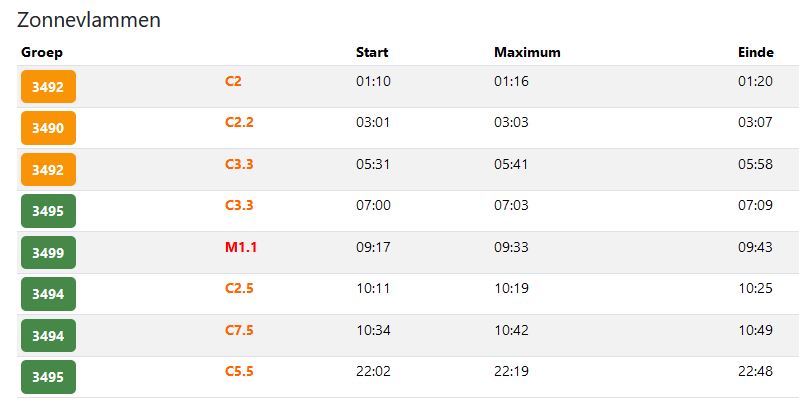Screen dimensions: 799x400
Task: Select the 3494 badge beside C2.5 flare
Action: (48, 294)
